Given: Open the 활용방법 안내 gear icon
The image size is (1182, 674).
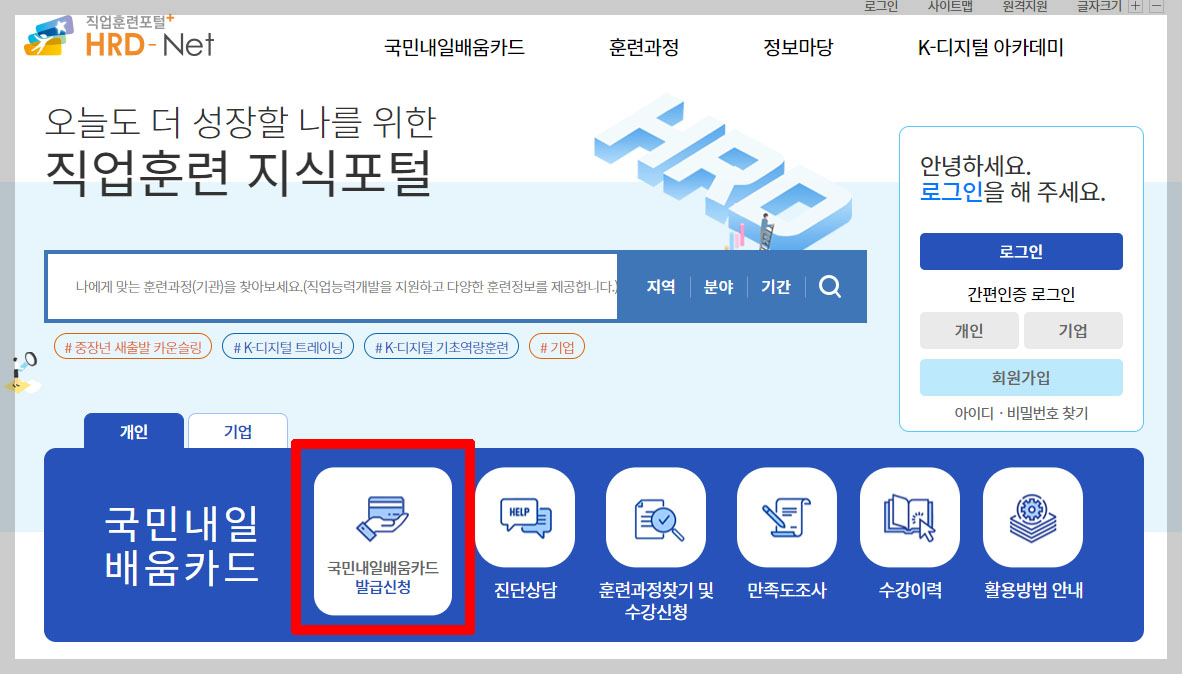Looking at the screenshot, I should tap(1033, 517).
